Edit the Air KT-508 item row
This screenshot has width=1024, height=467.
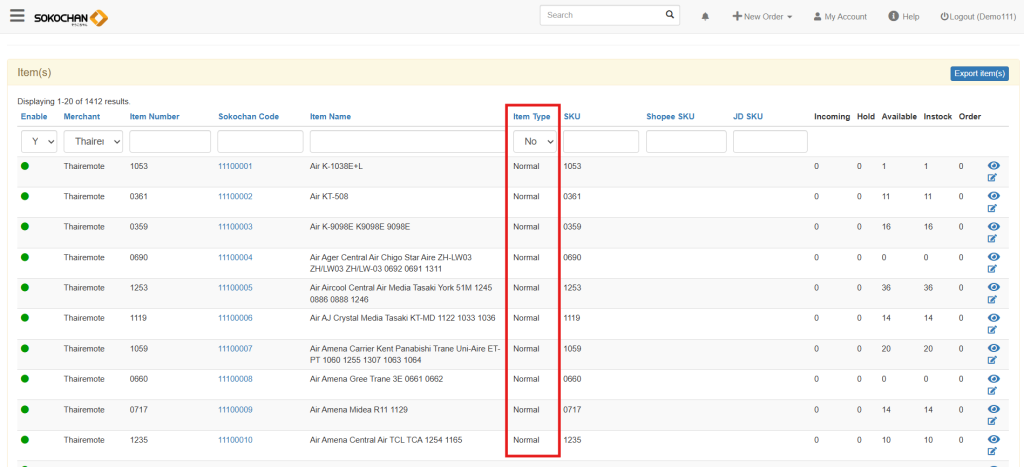click(x=992, y=208)
